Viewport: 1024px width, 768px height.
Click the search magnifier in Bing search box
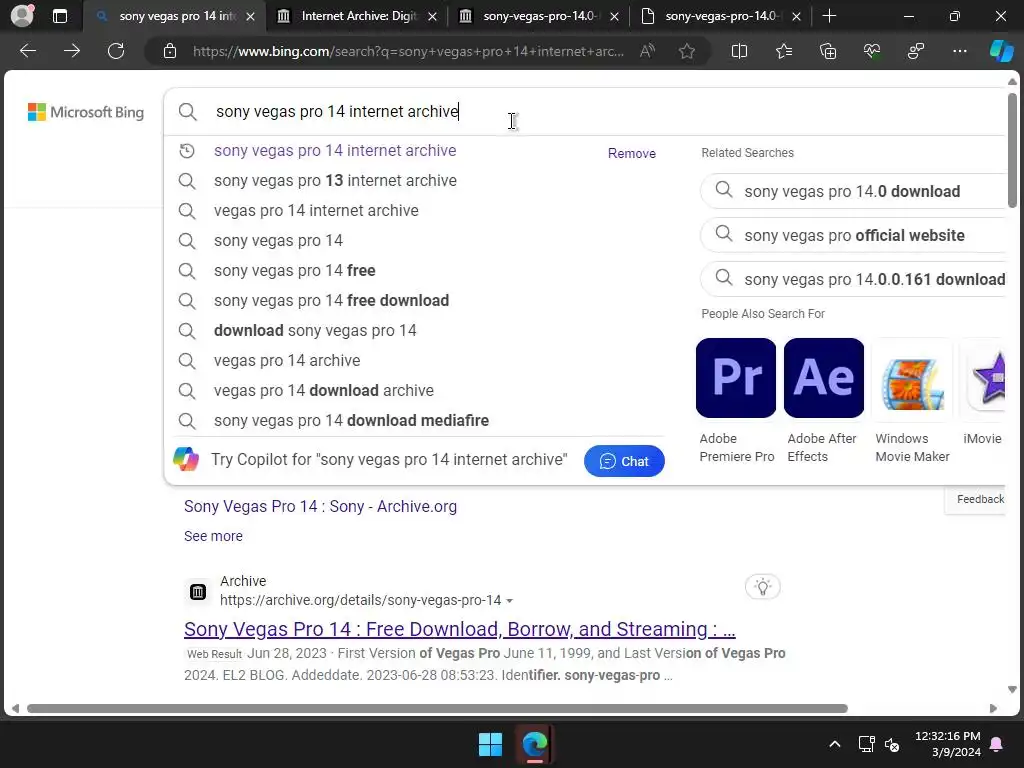pos(187,112)
